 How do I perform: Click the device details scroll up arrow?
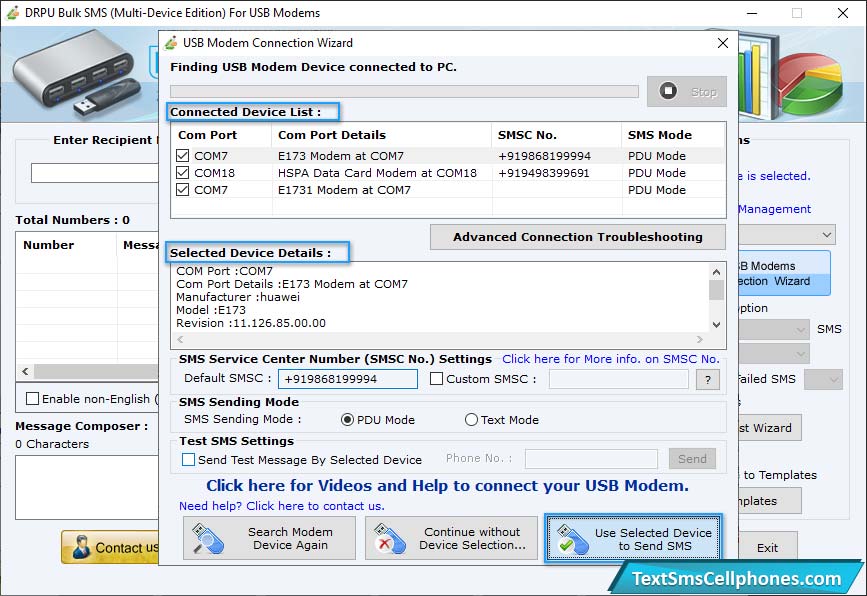click(x=717, y=272)
